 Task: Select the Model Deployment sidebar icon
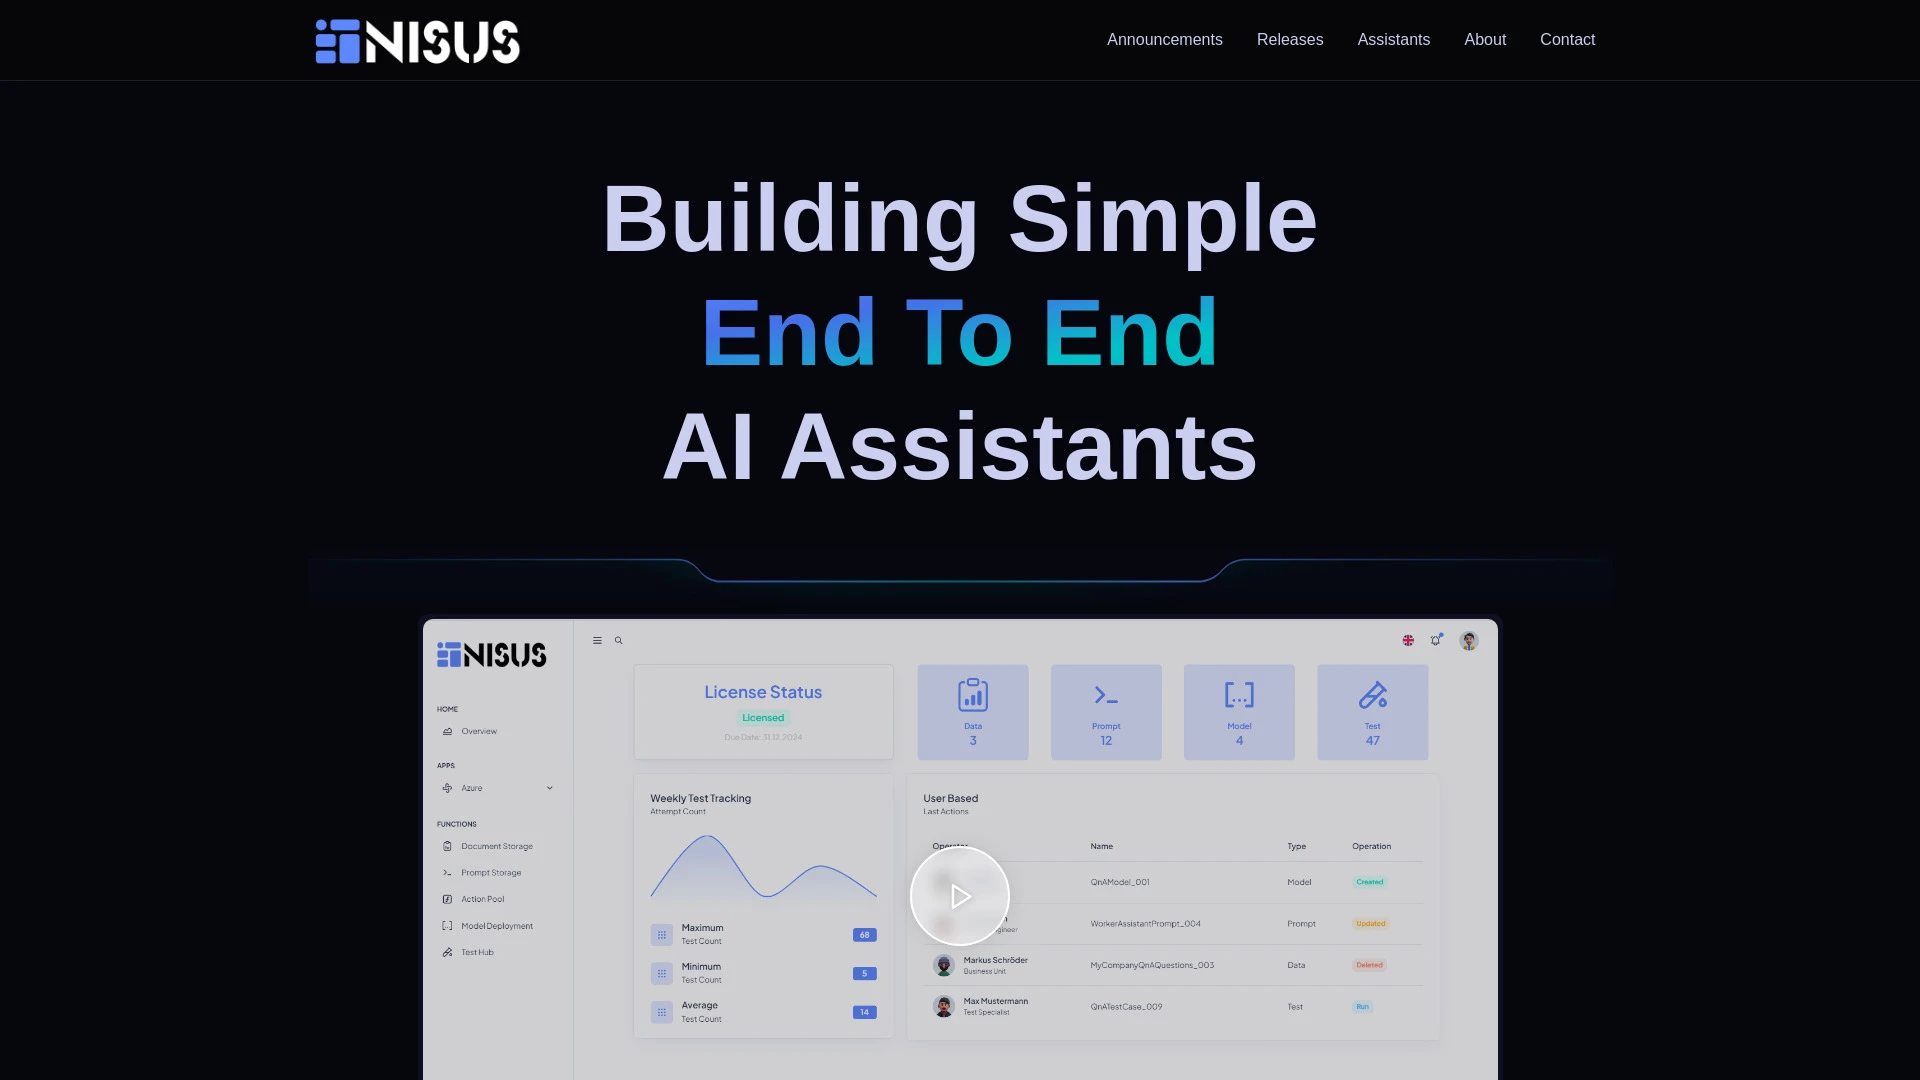pos(448,924)
